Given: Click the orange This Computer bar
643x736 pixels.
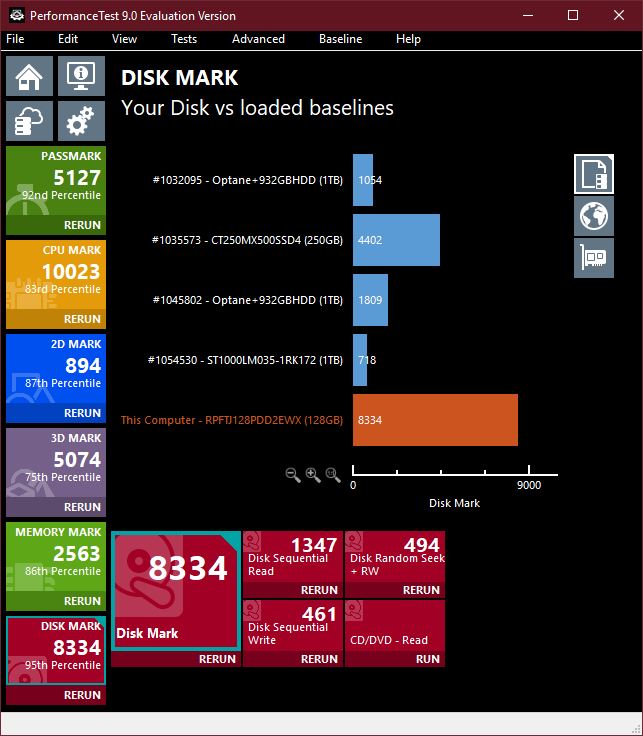Looking at the screenshot, I should 435,420.
